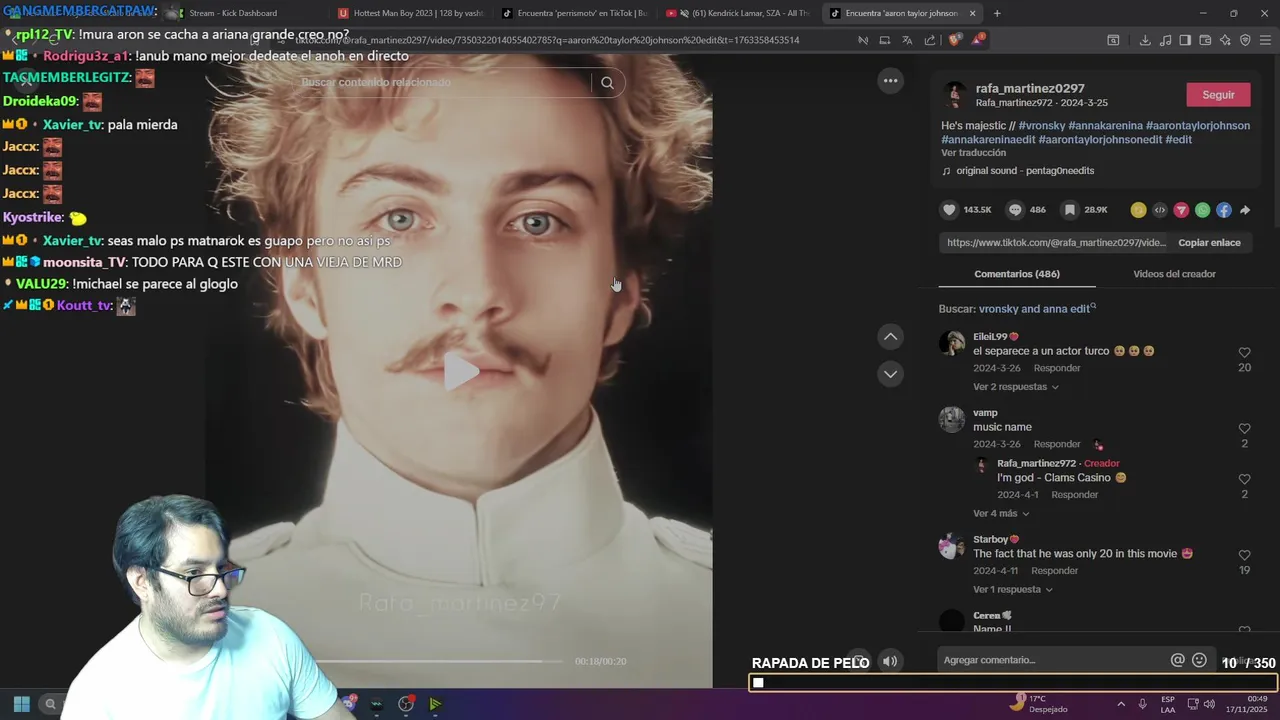Toggle the browser sidebar panel icon
The image size is (1280, 720).
click(x=1185, y=40)
